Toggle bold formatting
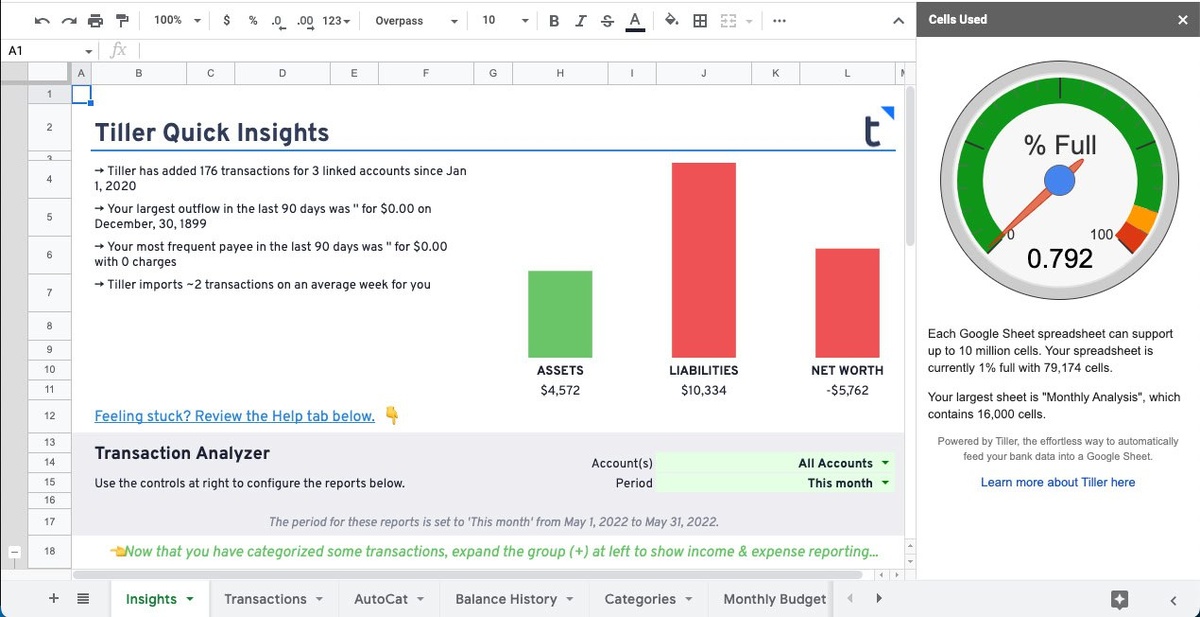 (554, 20)
